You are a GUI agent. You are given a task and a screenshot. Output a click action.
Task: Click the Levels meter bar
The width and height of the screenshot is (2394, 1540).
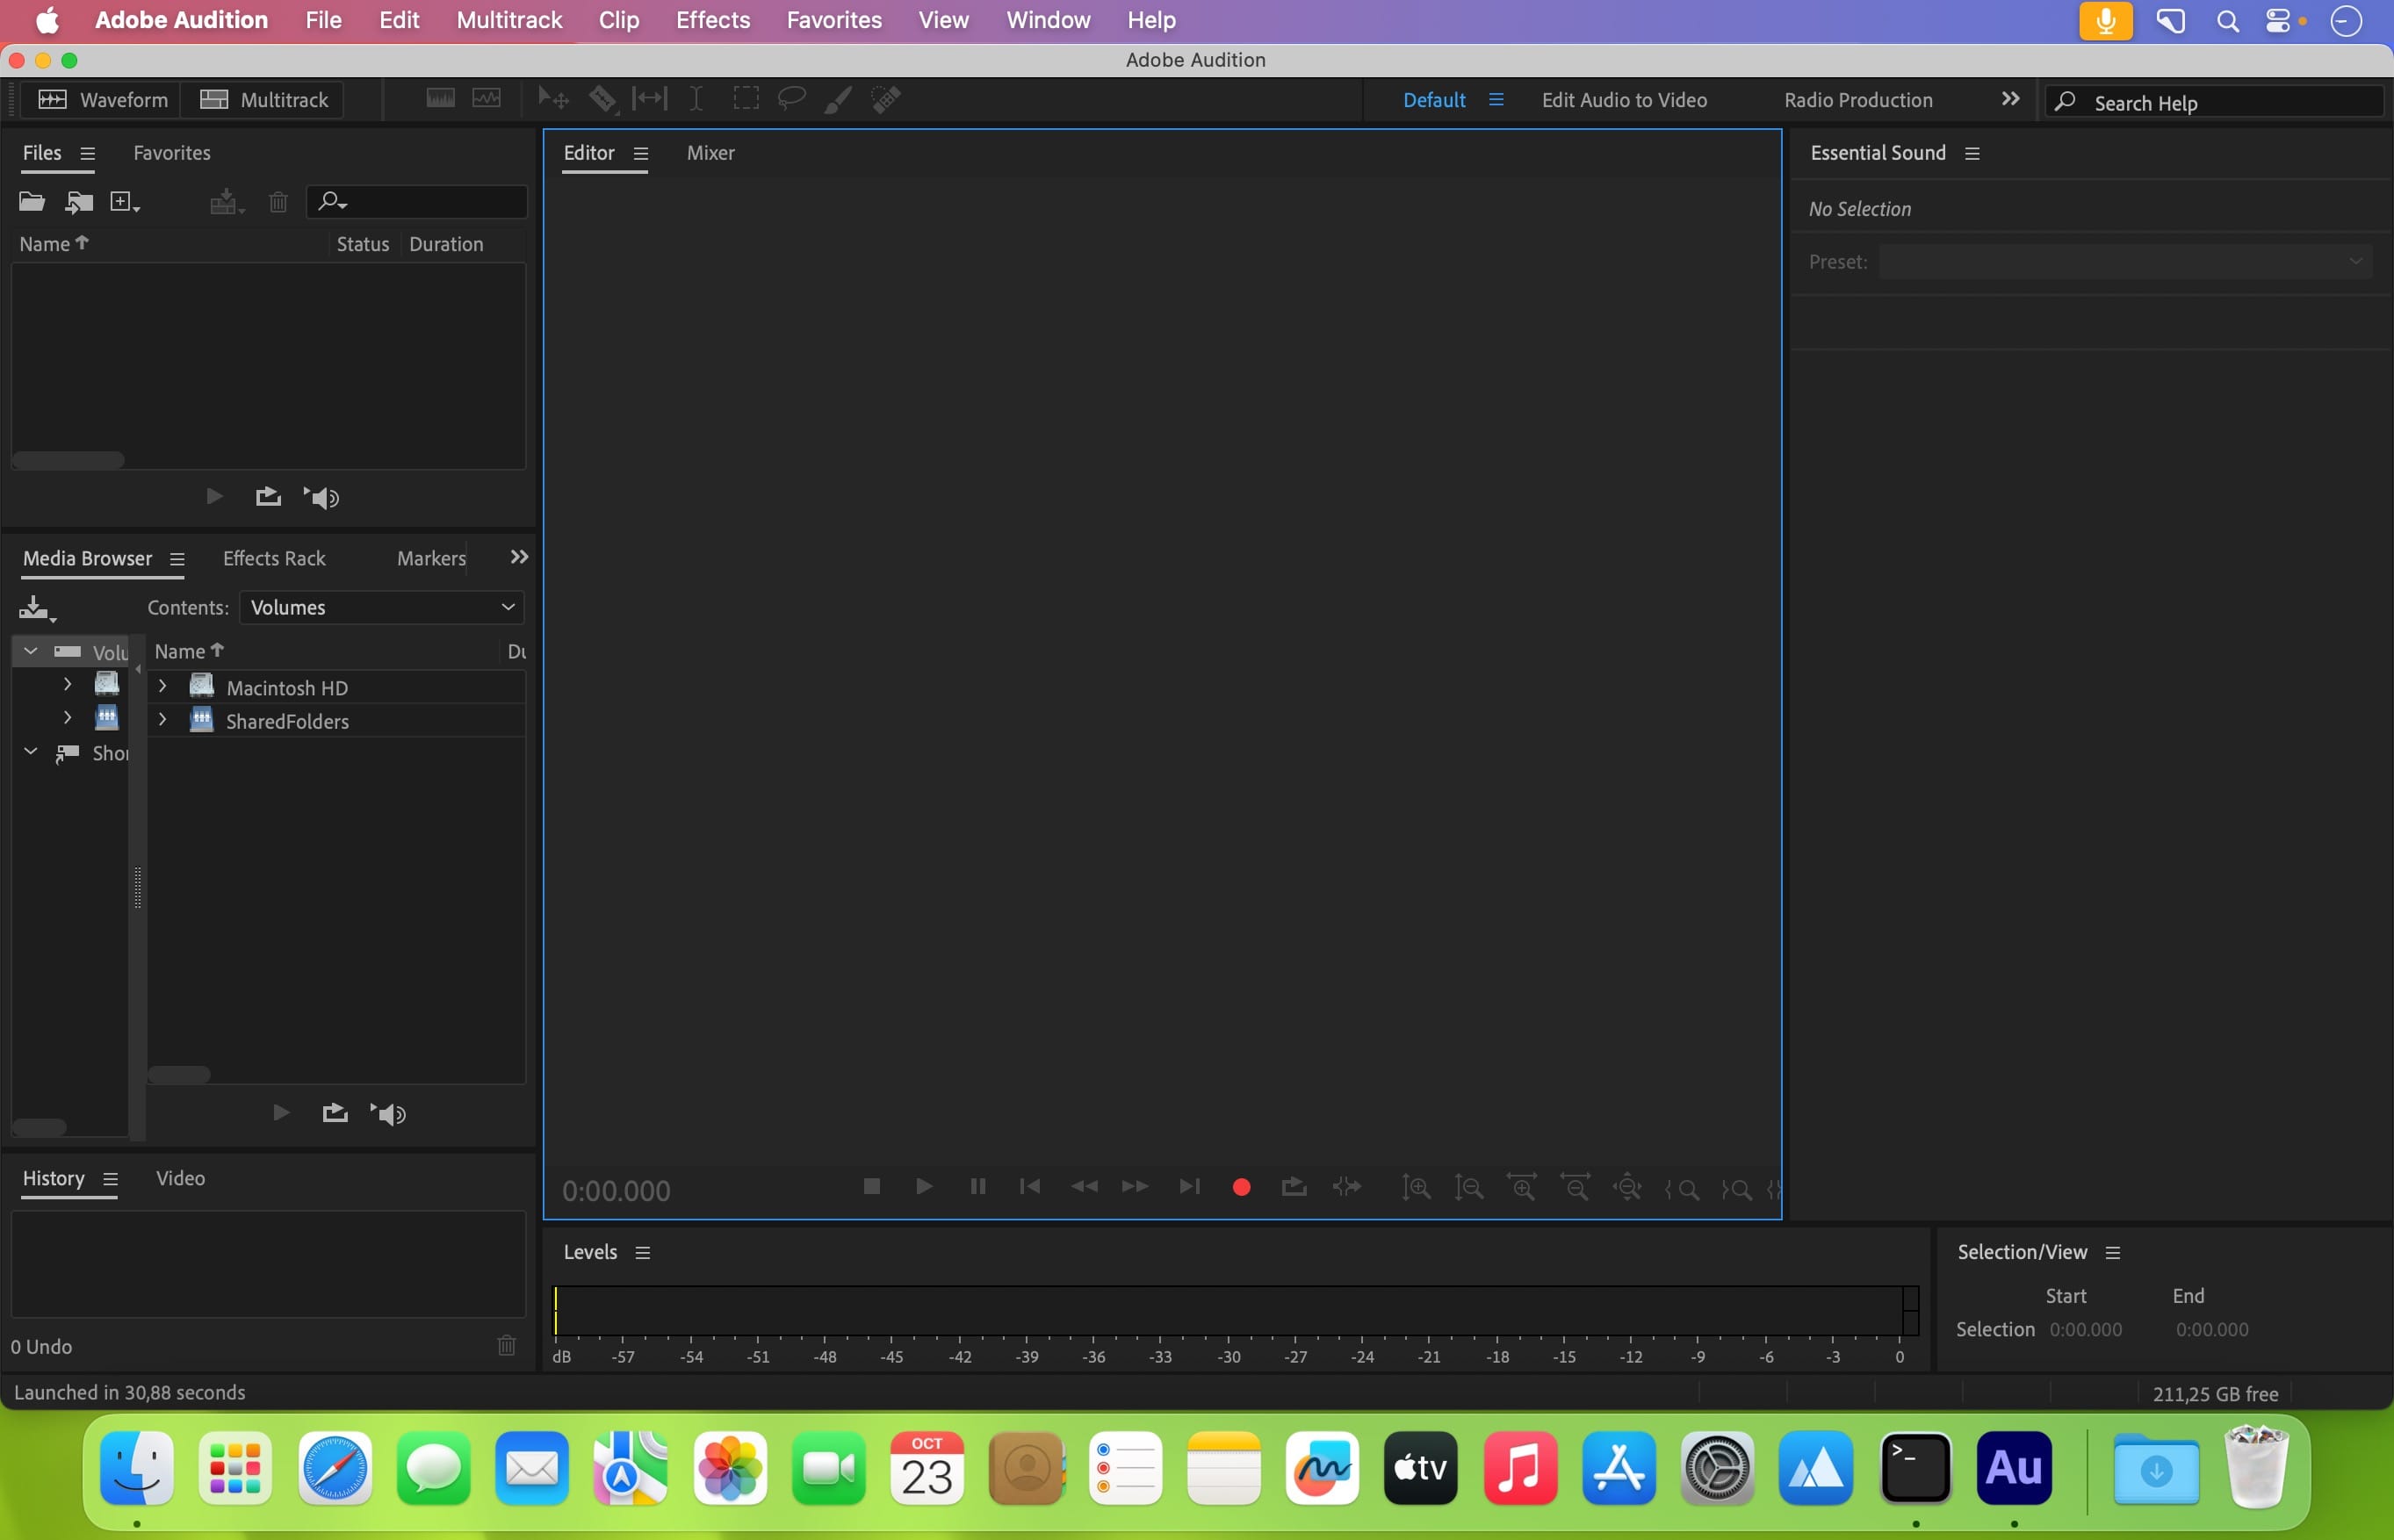pos(1236,1310)
